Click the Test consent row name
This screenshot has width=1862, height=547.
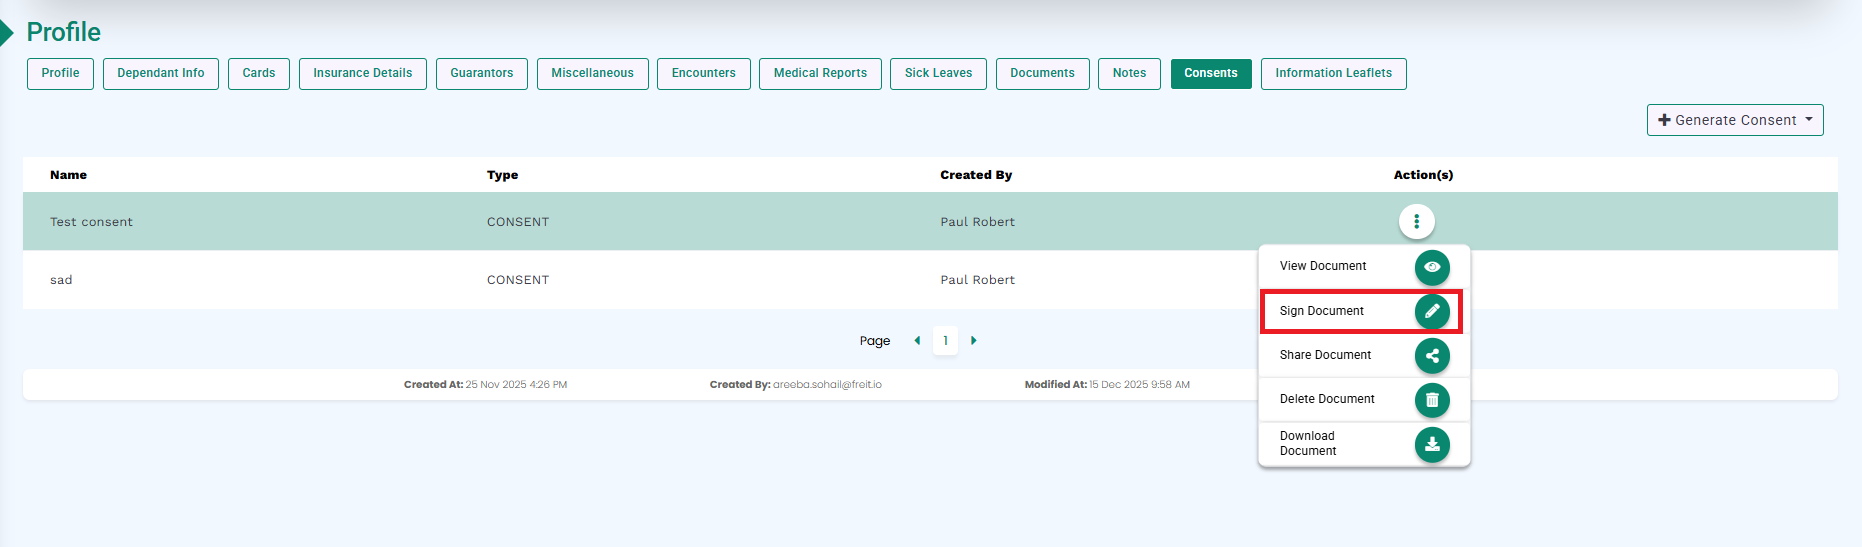(91, 222)
